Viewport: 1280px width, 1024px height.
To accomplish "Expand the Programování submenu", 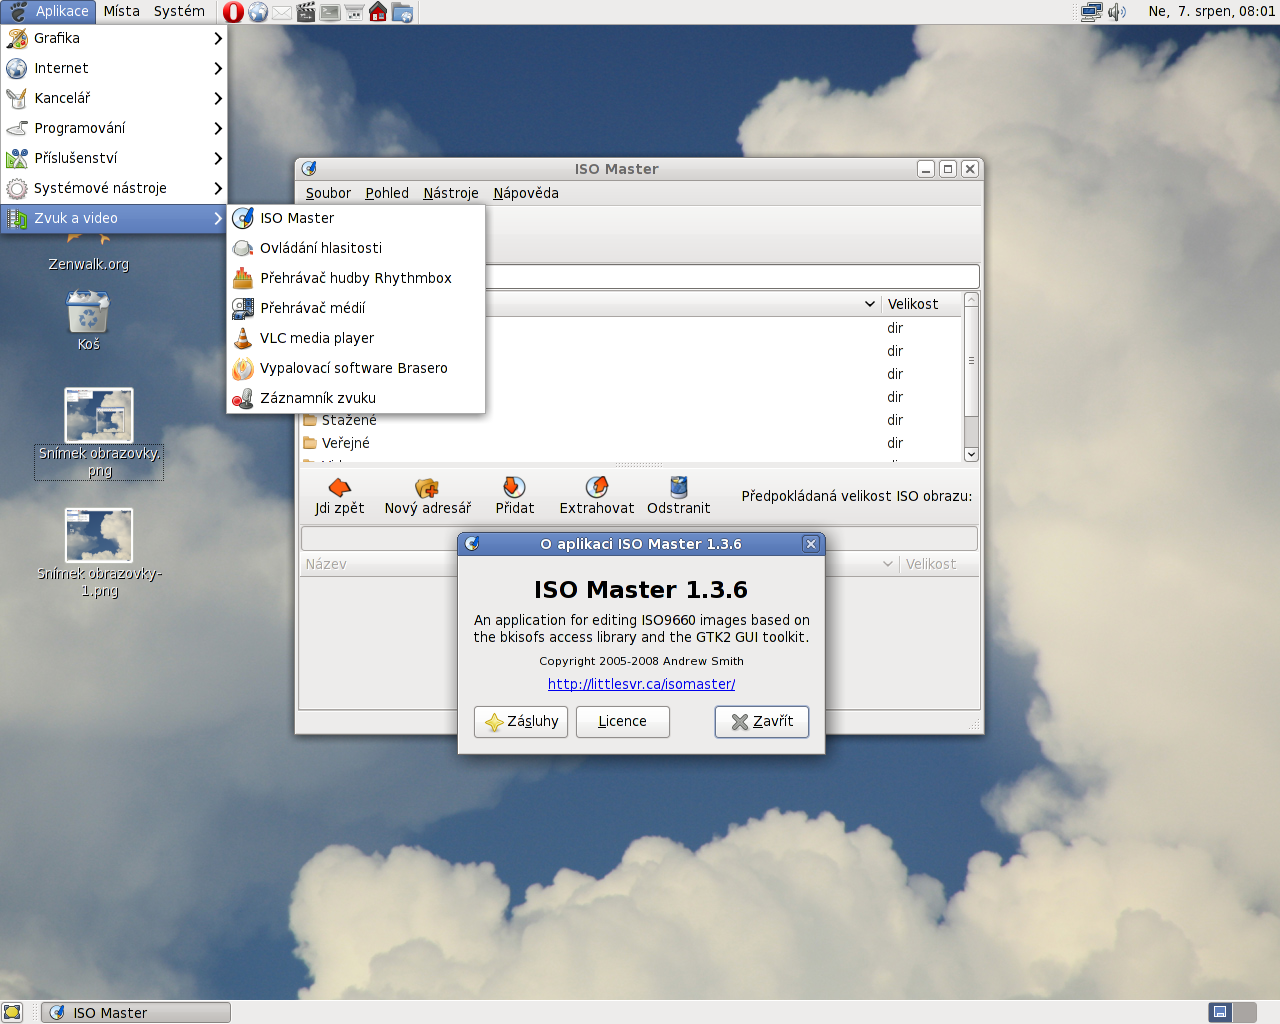I will [114, 128].
